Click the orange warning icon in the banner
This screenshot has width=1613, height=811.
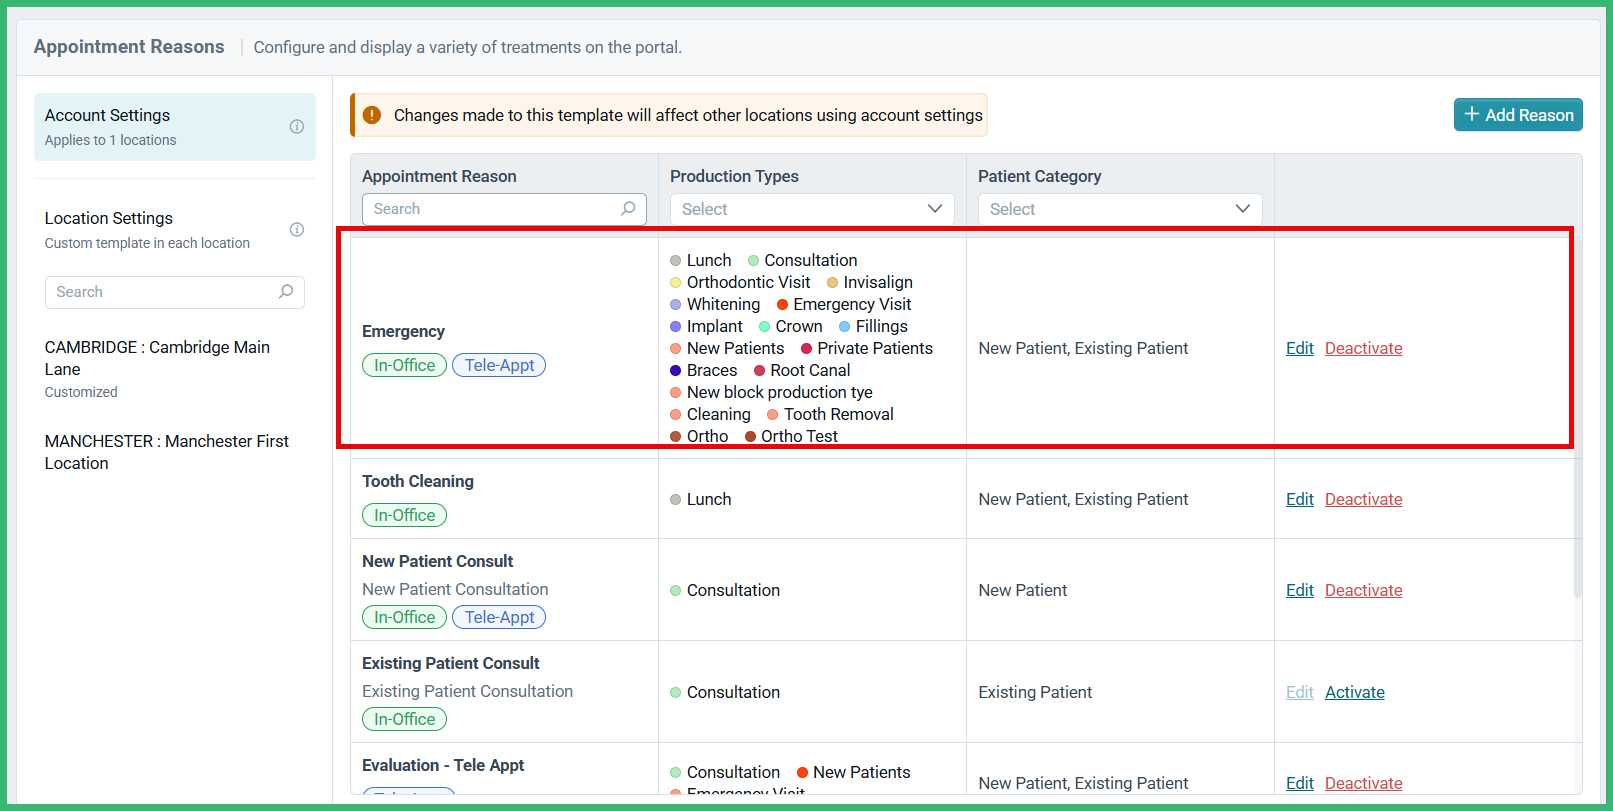pyautogui.click(x=372, y=115)
